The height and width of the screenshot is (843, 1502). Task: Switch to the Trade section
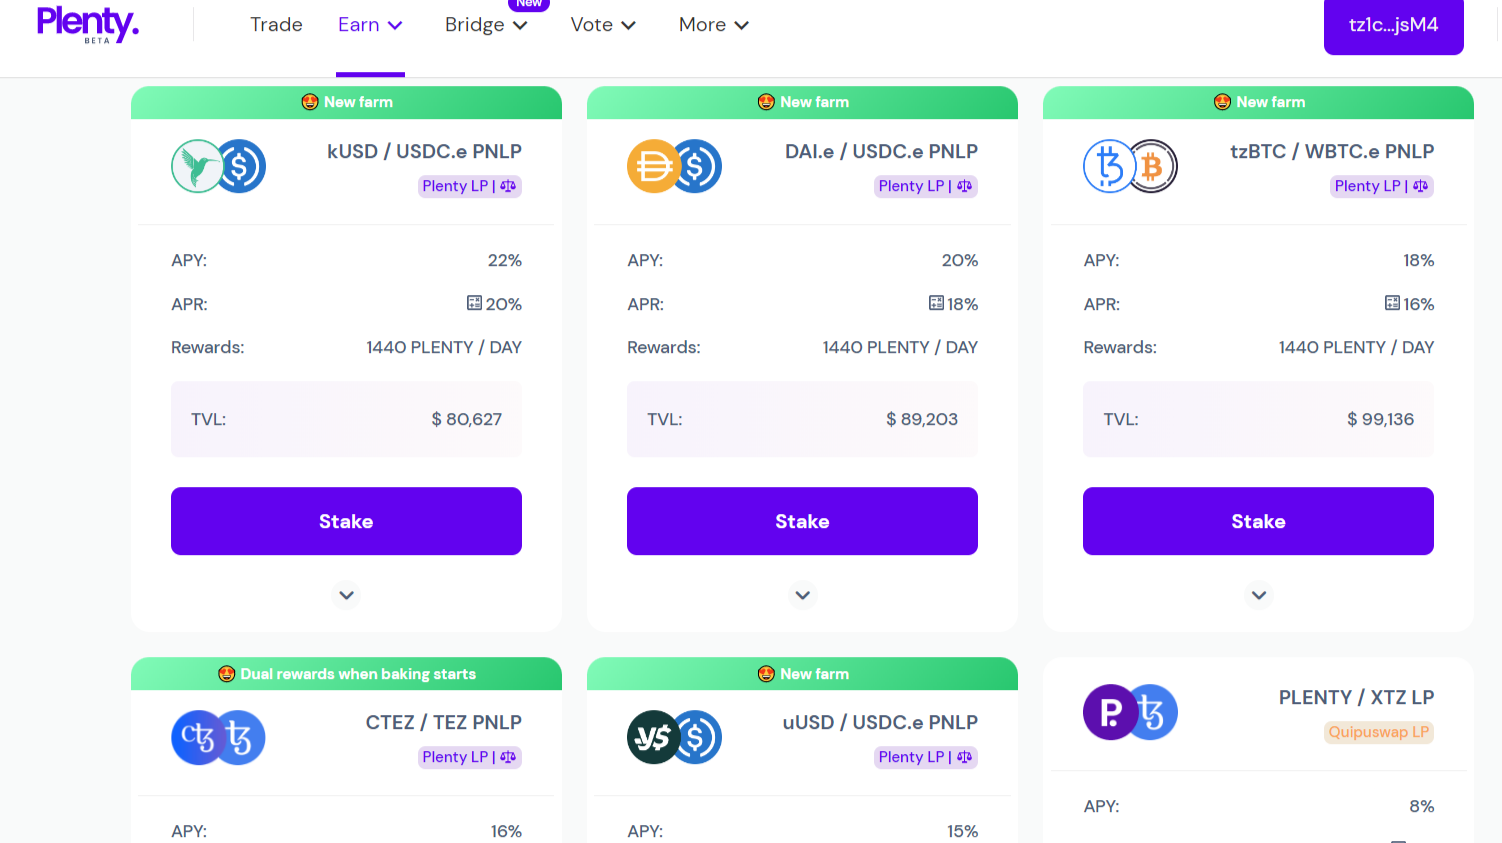point(276,24)
